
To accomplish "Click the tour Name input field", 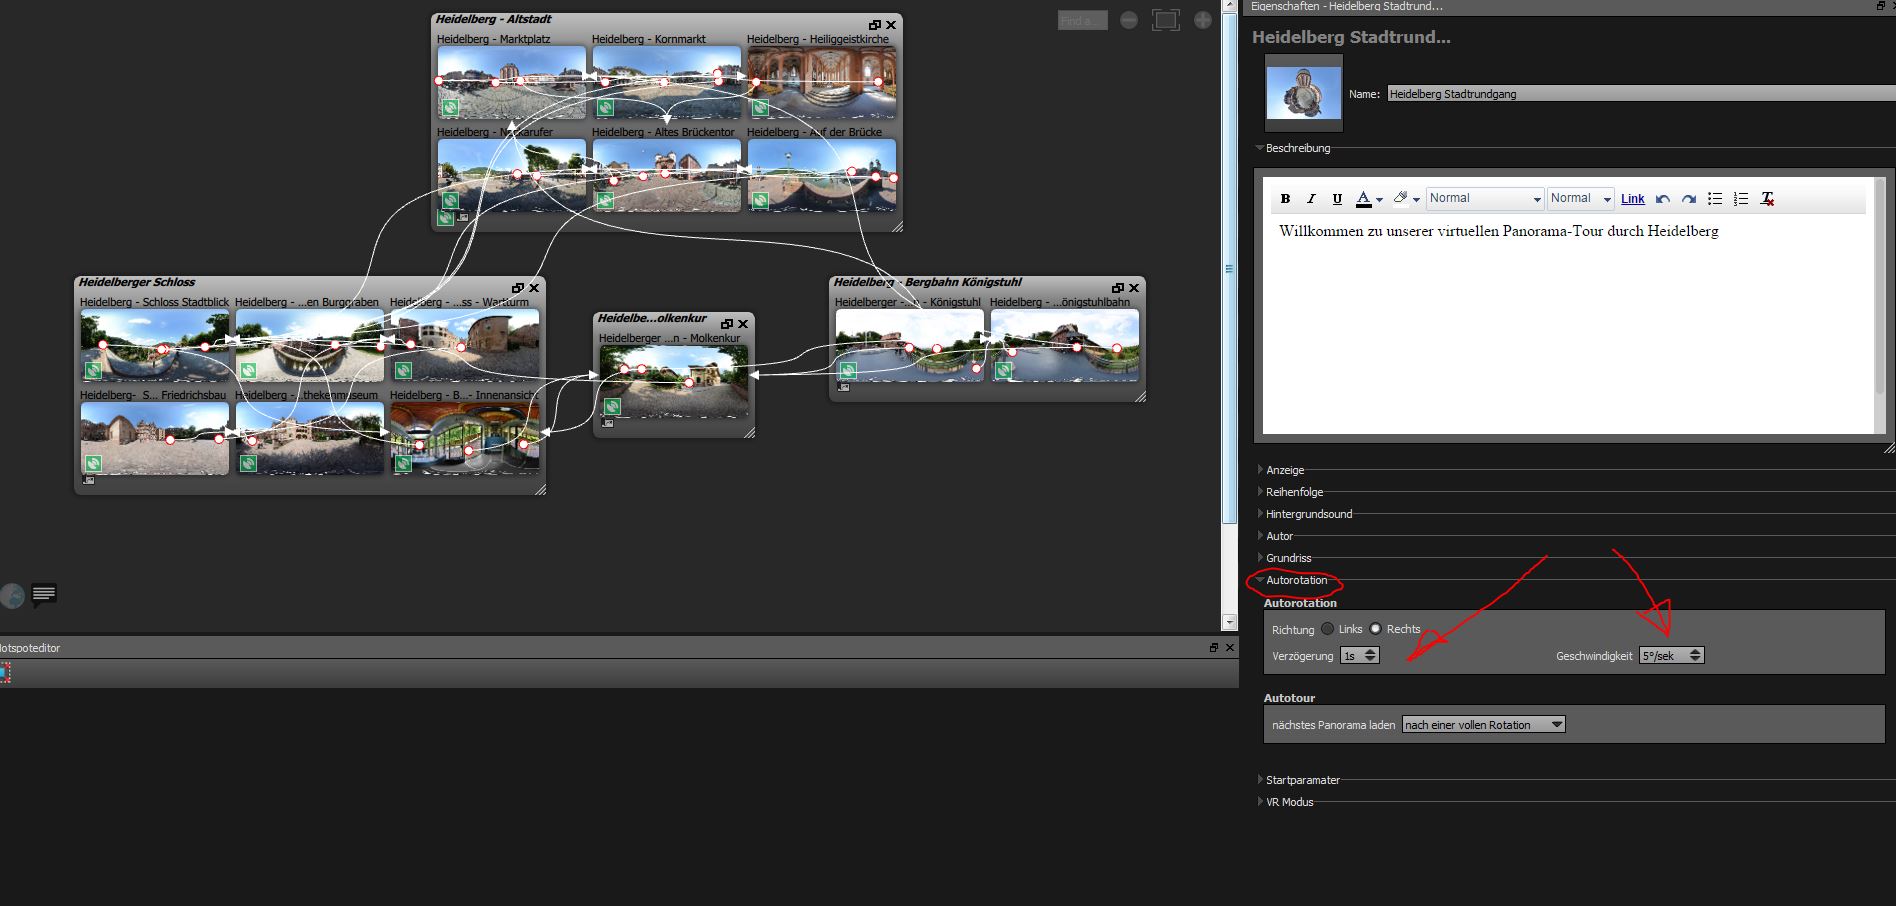I will (x=1640, y=94).
